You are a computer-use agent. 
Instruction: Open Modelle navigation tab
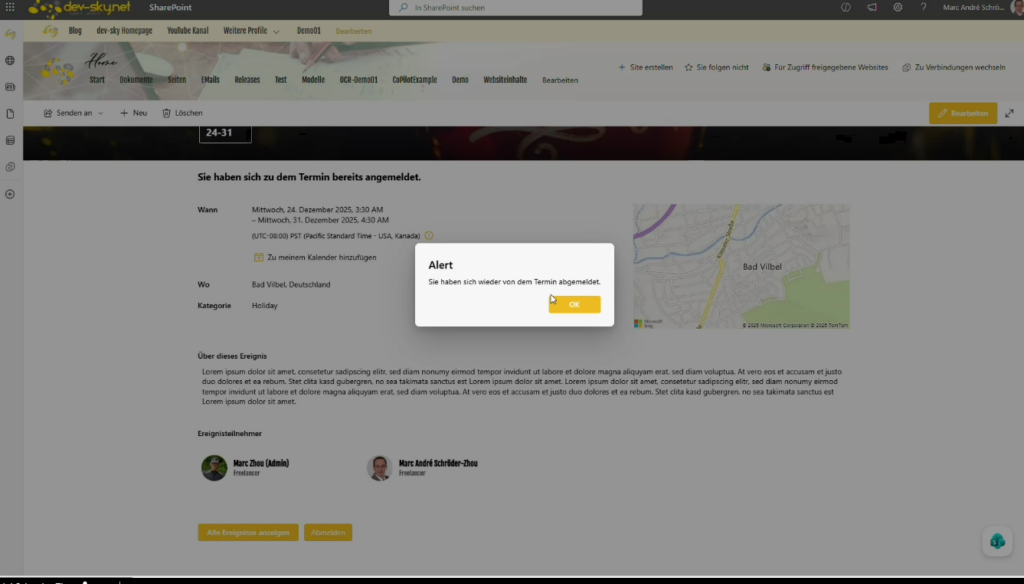point(313,80)
